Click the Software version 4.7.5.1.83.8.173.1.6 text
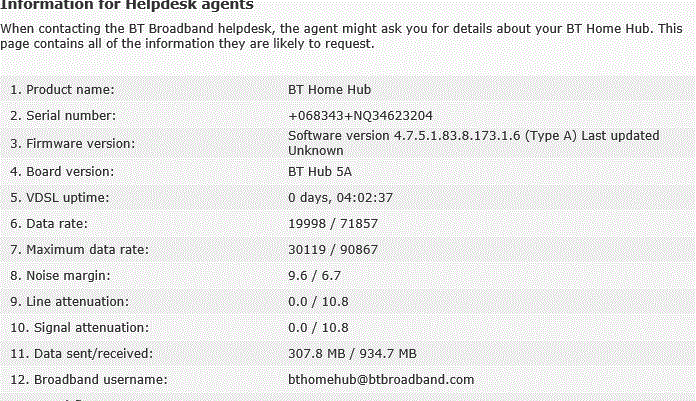 (x=404, y=135)
